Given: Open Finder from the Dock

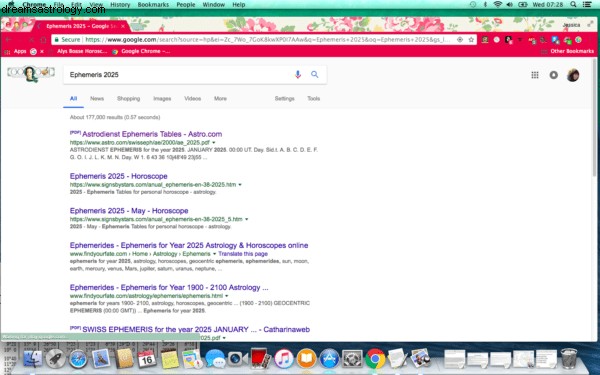Looking at the screenshot, I should pyautogui.click(x=33, y=359).
